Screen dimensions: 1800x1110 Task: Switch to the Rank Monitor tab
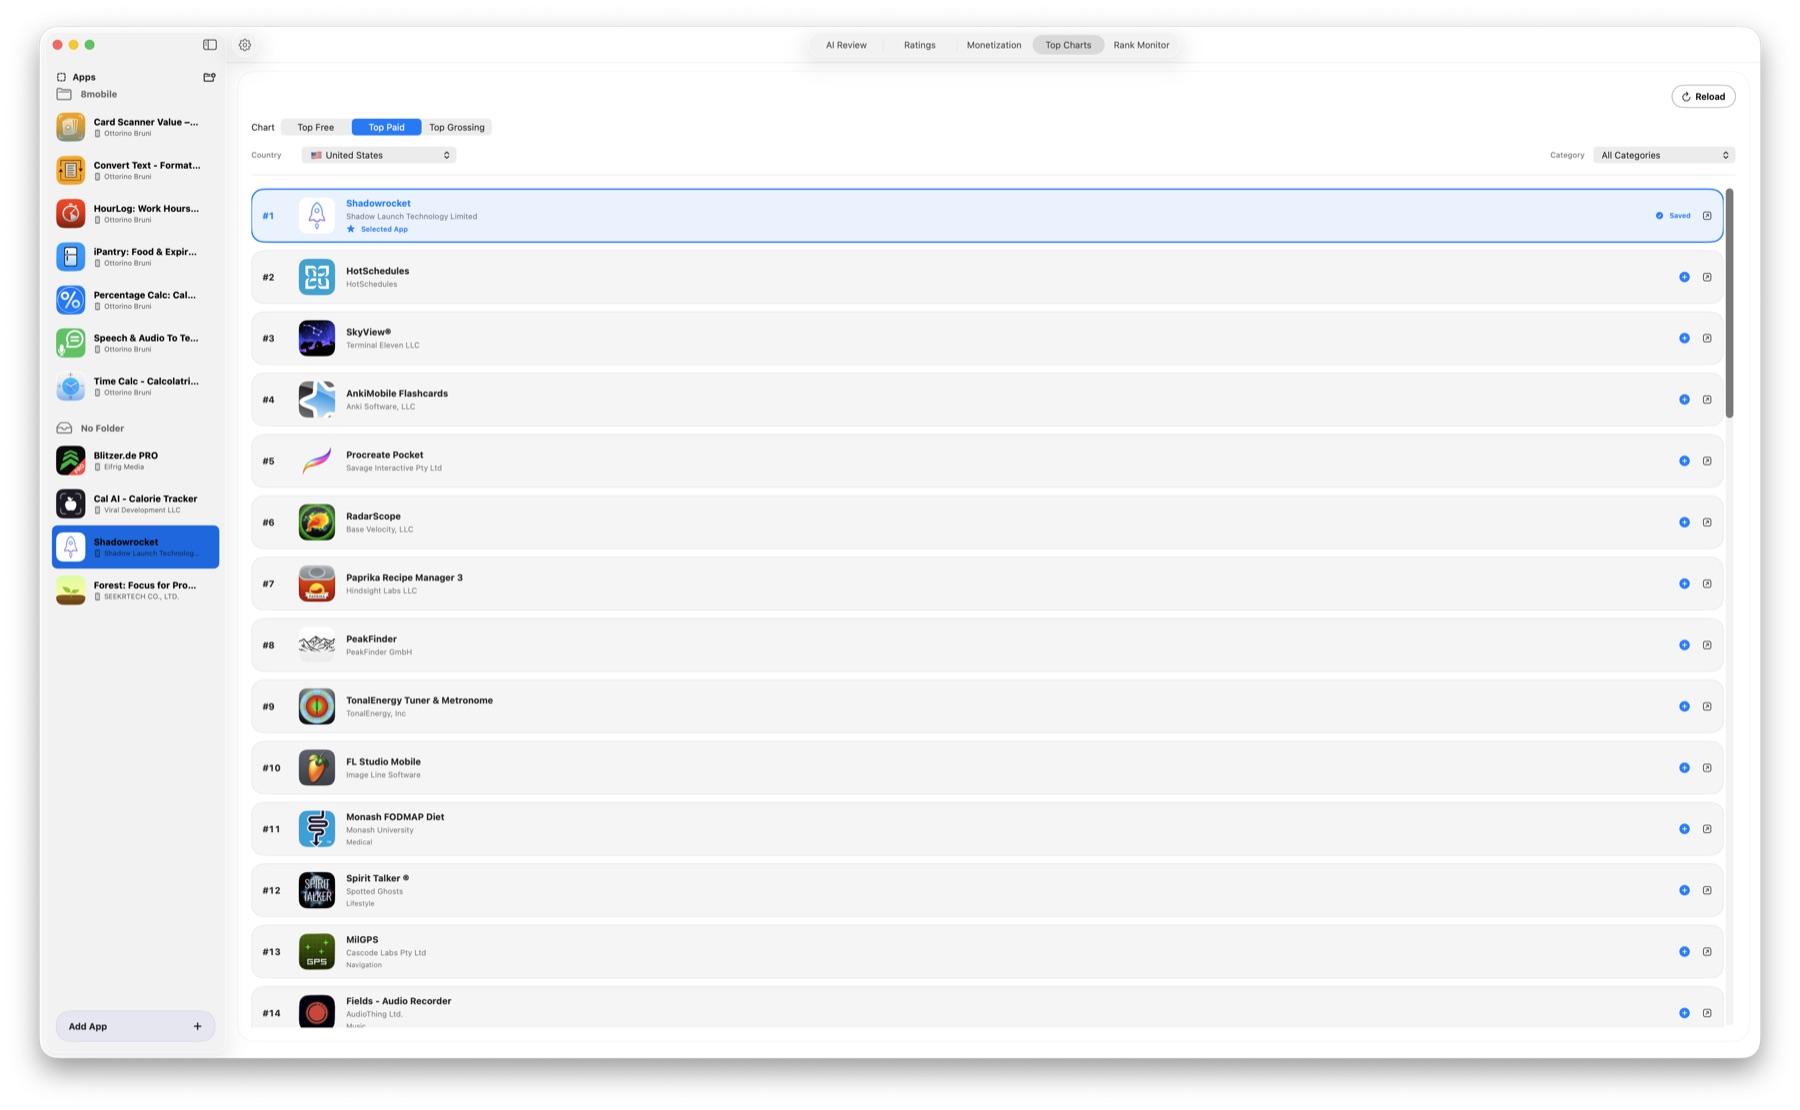1141,45
